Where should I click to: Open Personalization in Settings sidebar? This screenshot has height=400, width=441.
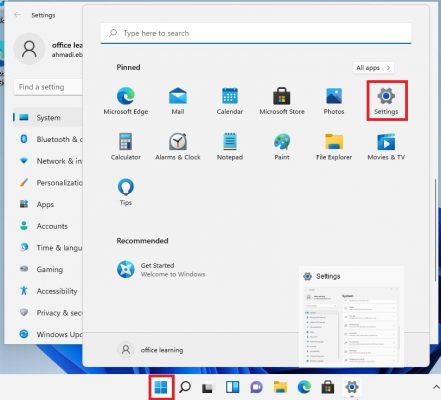point(48,182)
